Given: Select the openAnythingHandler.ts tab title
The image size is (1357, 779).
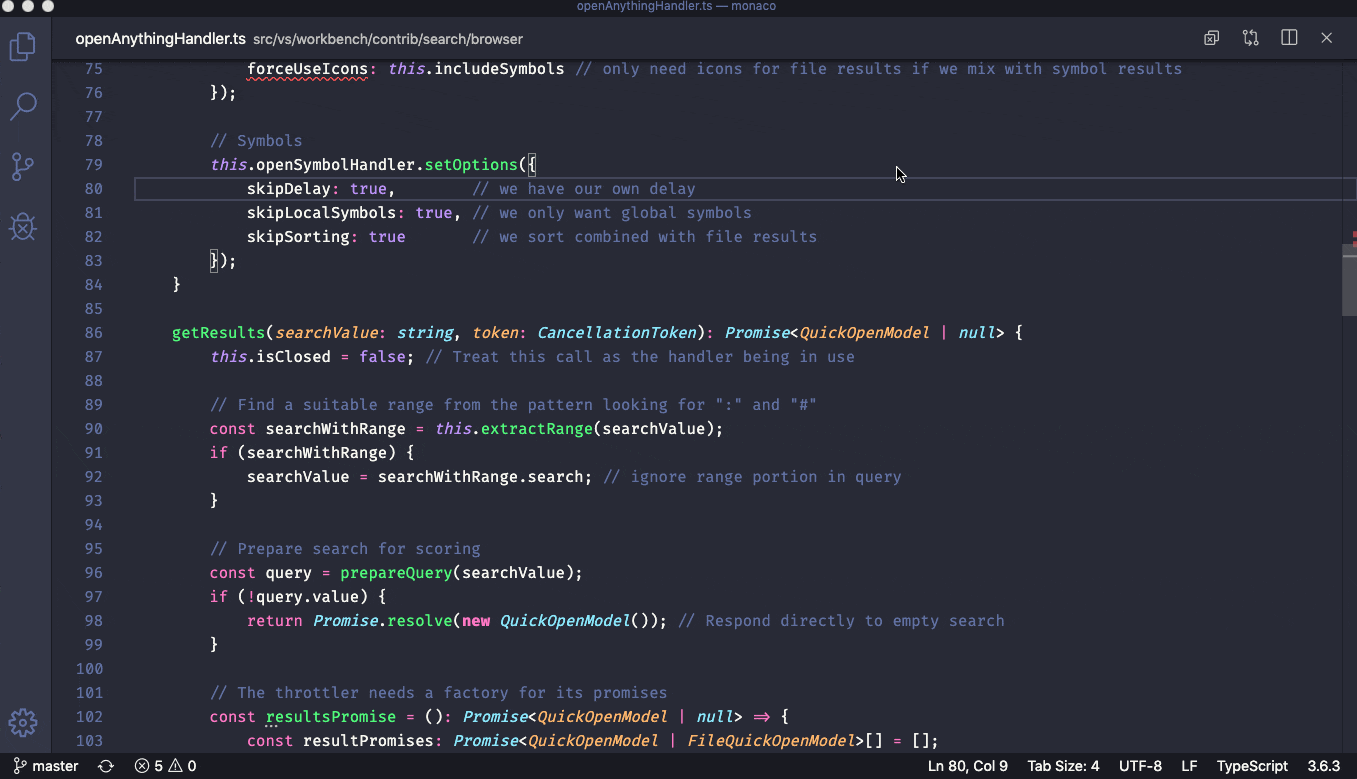Looking at the screenshot, I should pyautogui.click(x=160, y=39).
